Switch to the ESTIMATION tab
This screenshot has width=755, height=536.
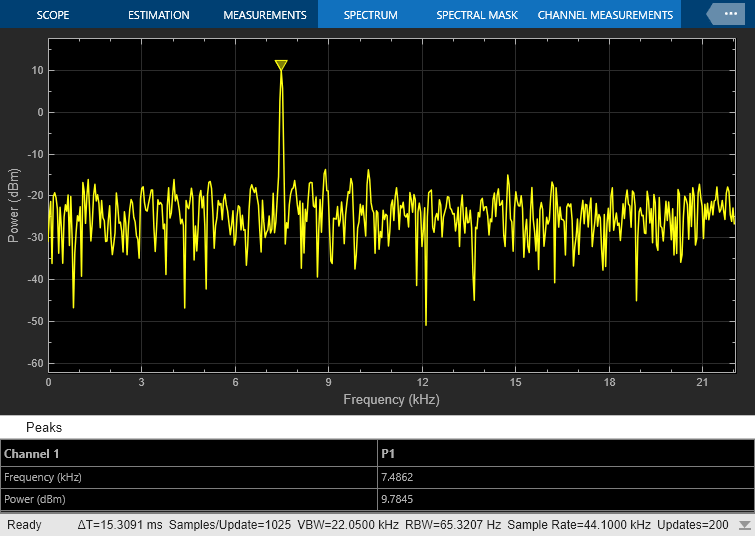pyautogui.click(x=158, y=15)
